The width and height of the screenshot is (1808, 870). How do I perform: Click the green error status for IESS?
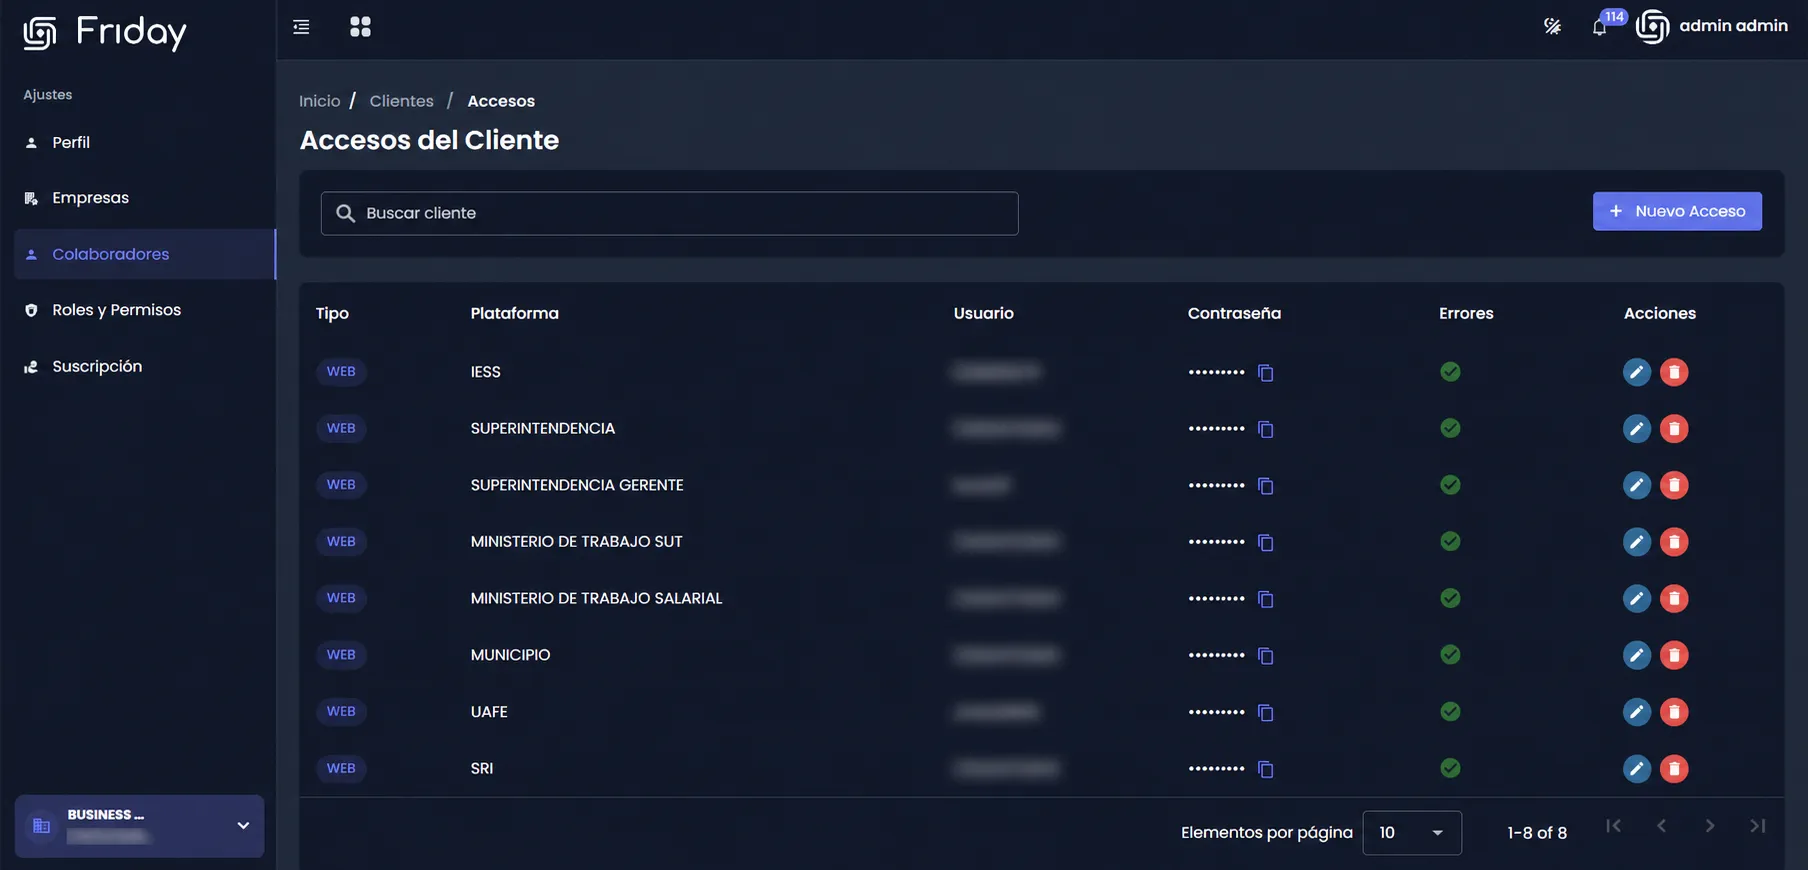tap(1450, 372)
